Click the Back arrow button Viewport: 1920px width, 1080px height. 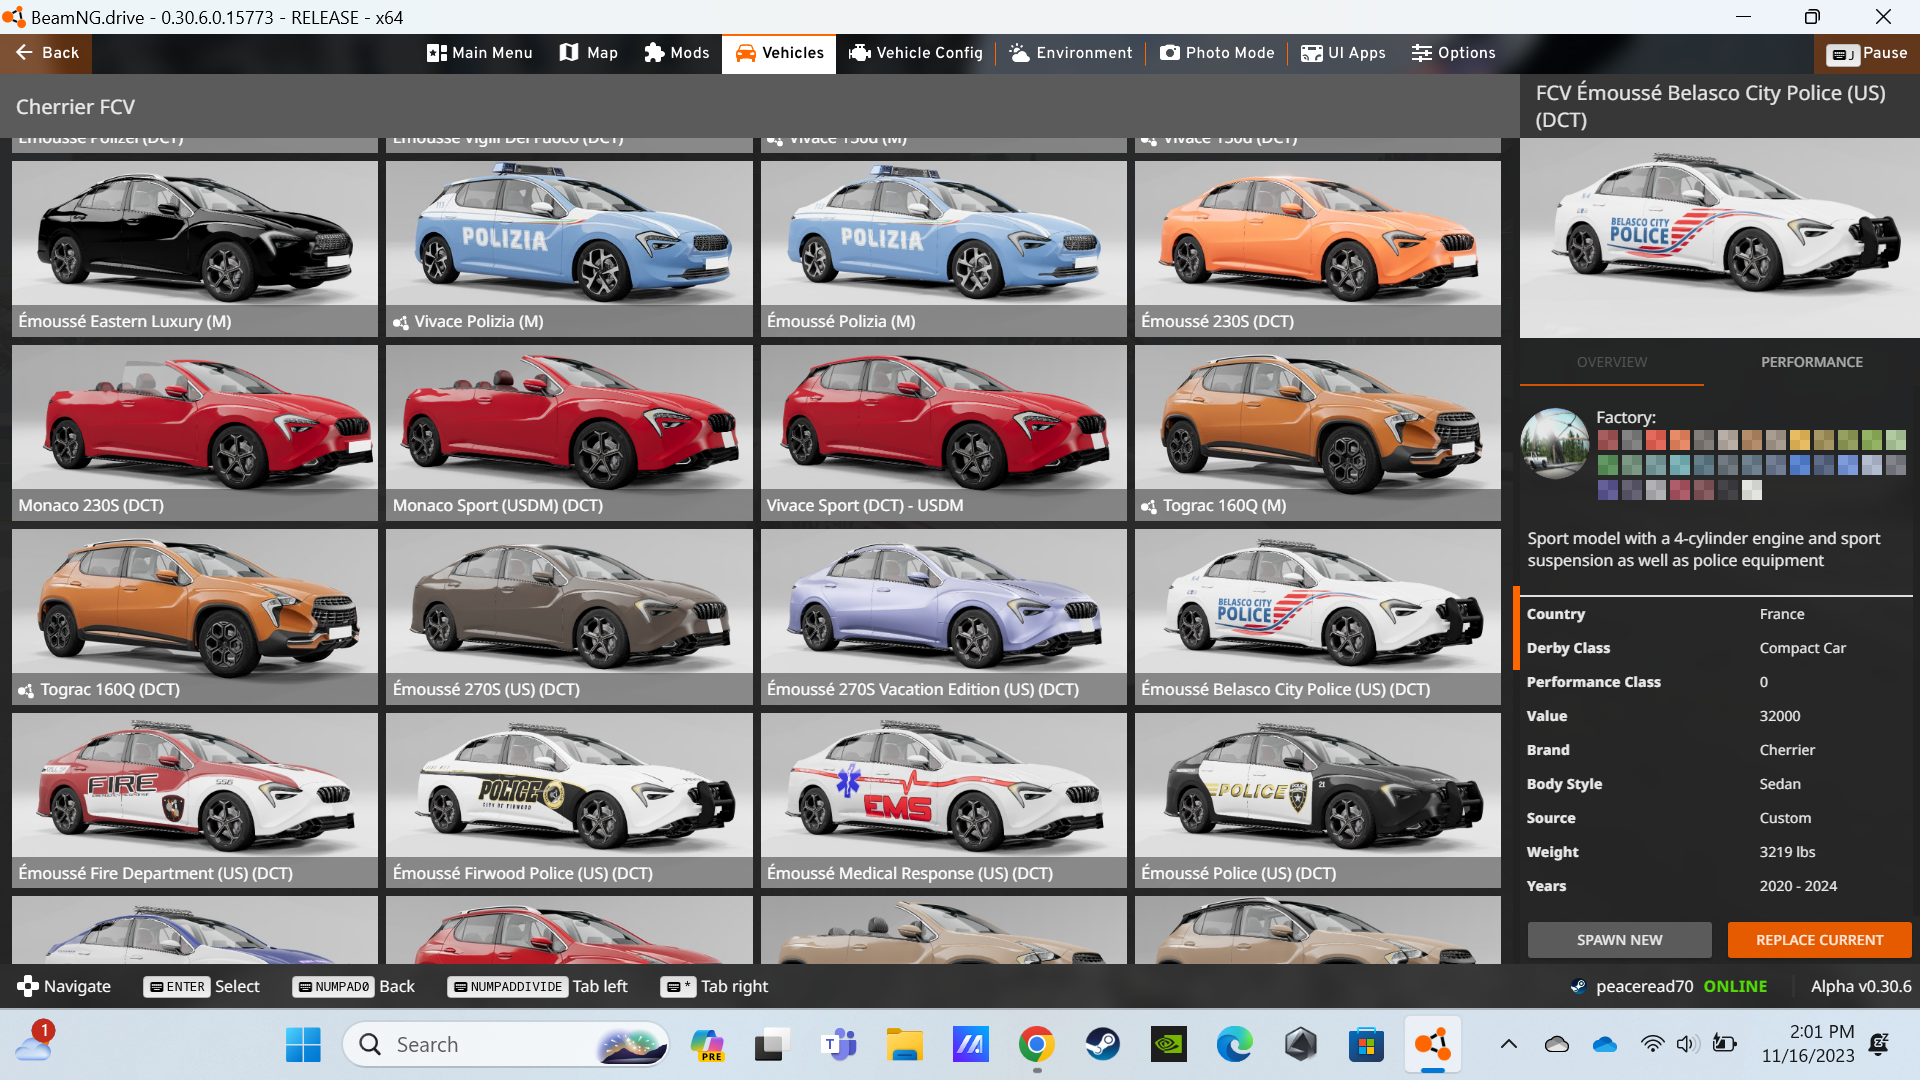pyautogui.click(x=46, y=53)
